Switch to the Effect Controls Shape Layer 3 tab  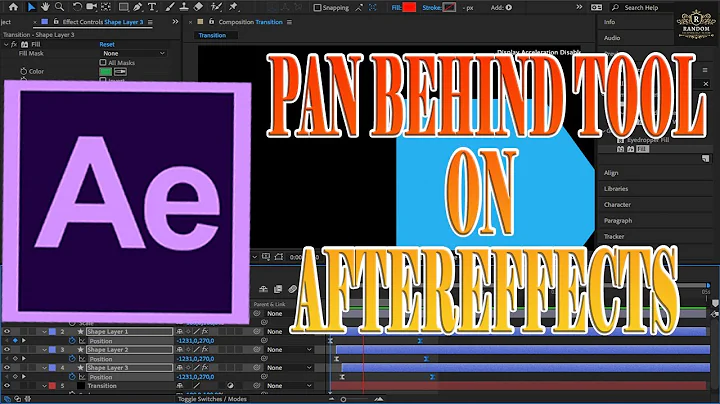(103, 22)
